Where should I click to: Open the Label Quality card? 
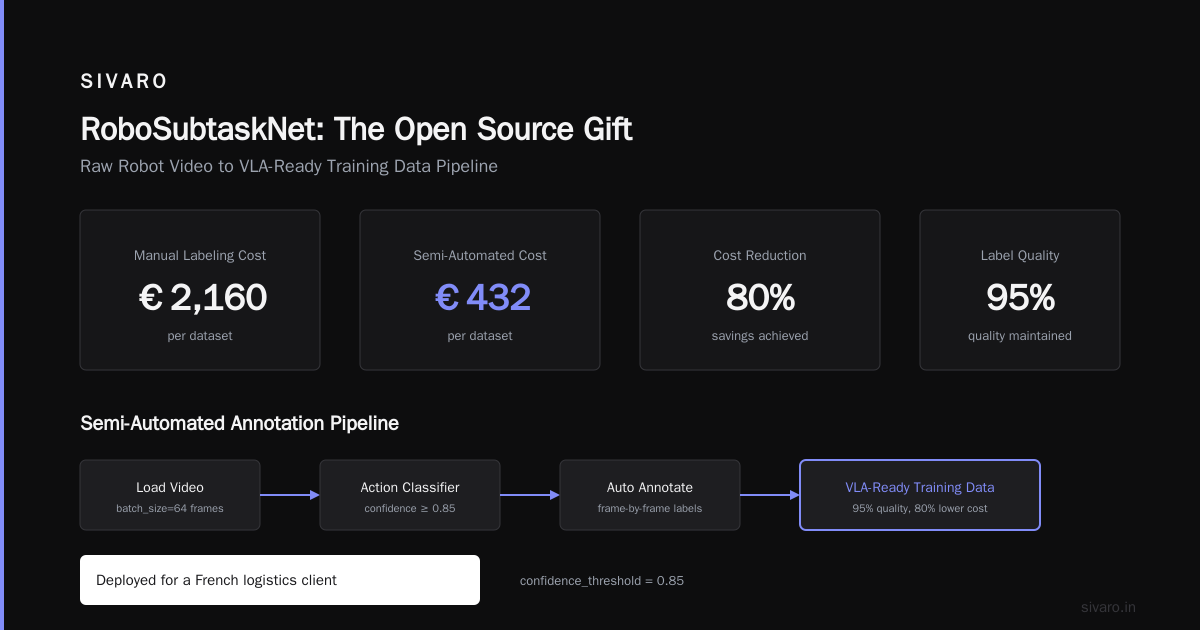[x=1020, y=290]
